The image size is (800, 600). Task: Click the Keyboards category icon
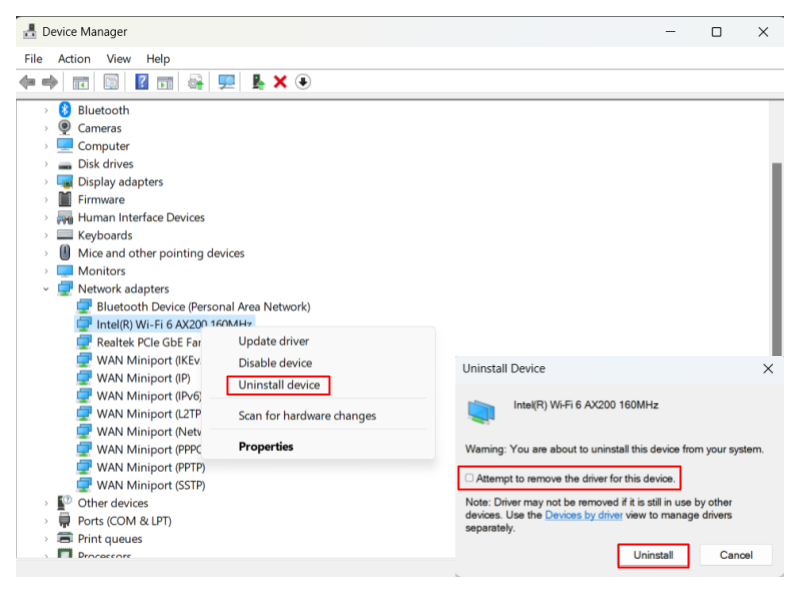coord(65,235)
